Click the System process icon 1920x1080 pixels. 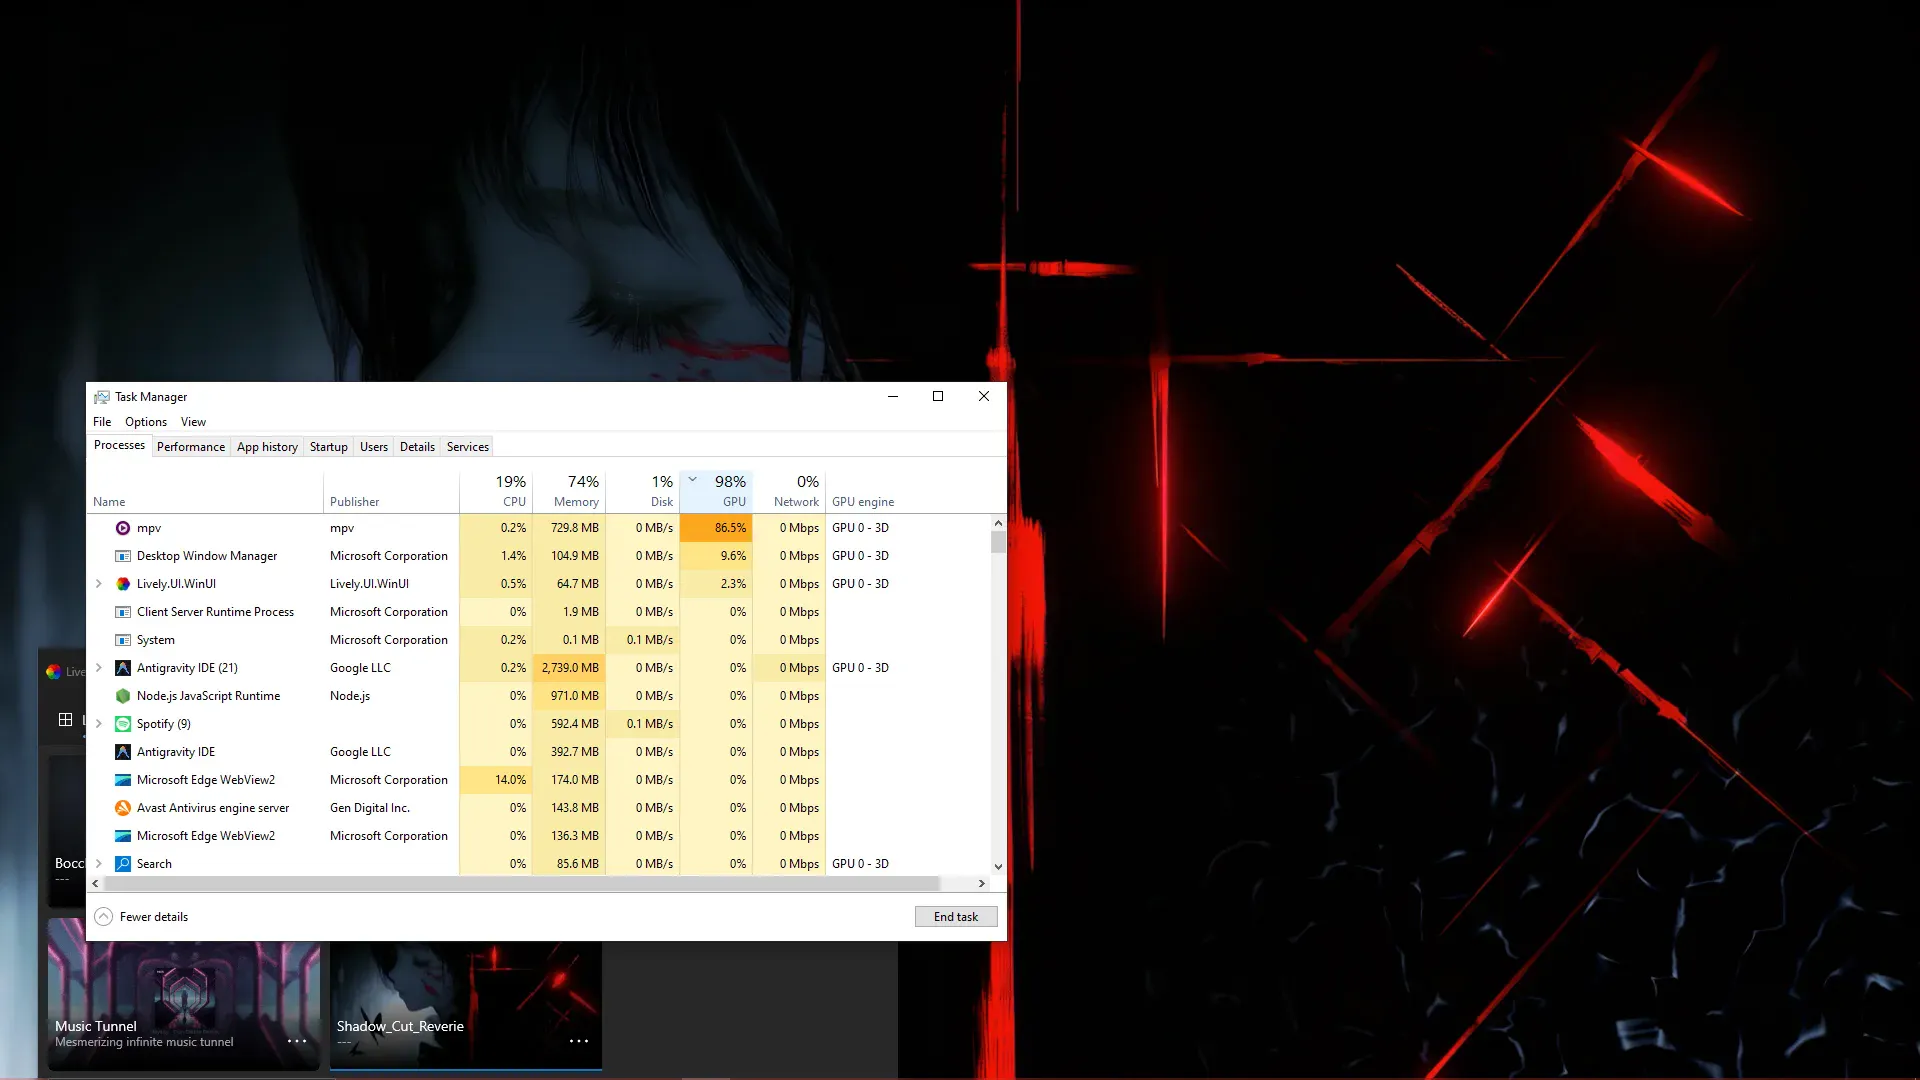coord(123,640)
